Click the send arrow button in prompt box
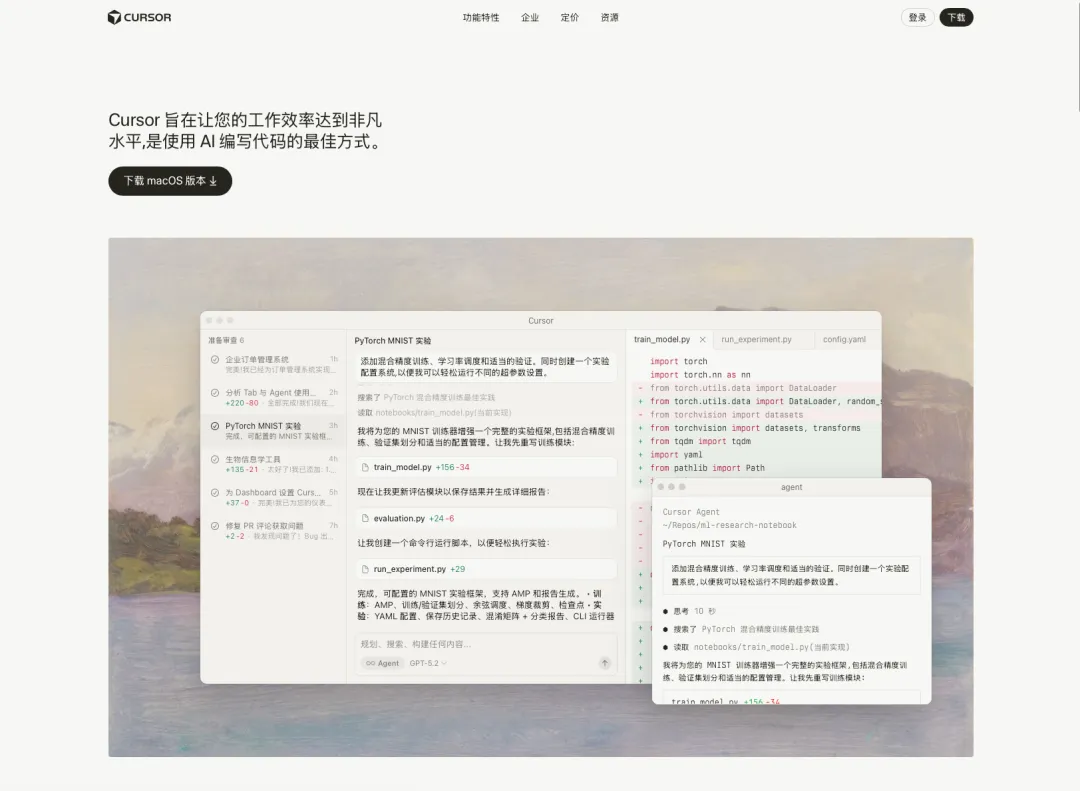Viewport: 1080px width, 791px height. click(x=605, y=663)
